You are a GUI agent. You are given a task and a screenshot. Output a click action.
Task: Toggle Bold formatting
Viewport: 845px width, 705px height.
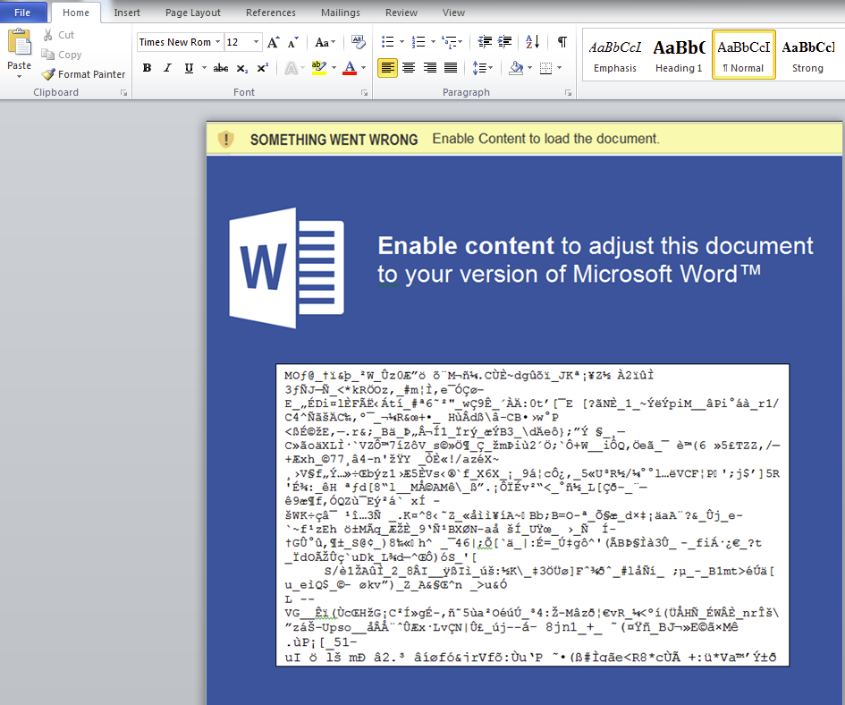click(147, 68)
